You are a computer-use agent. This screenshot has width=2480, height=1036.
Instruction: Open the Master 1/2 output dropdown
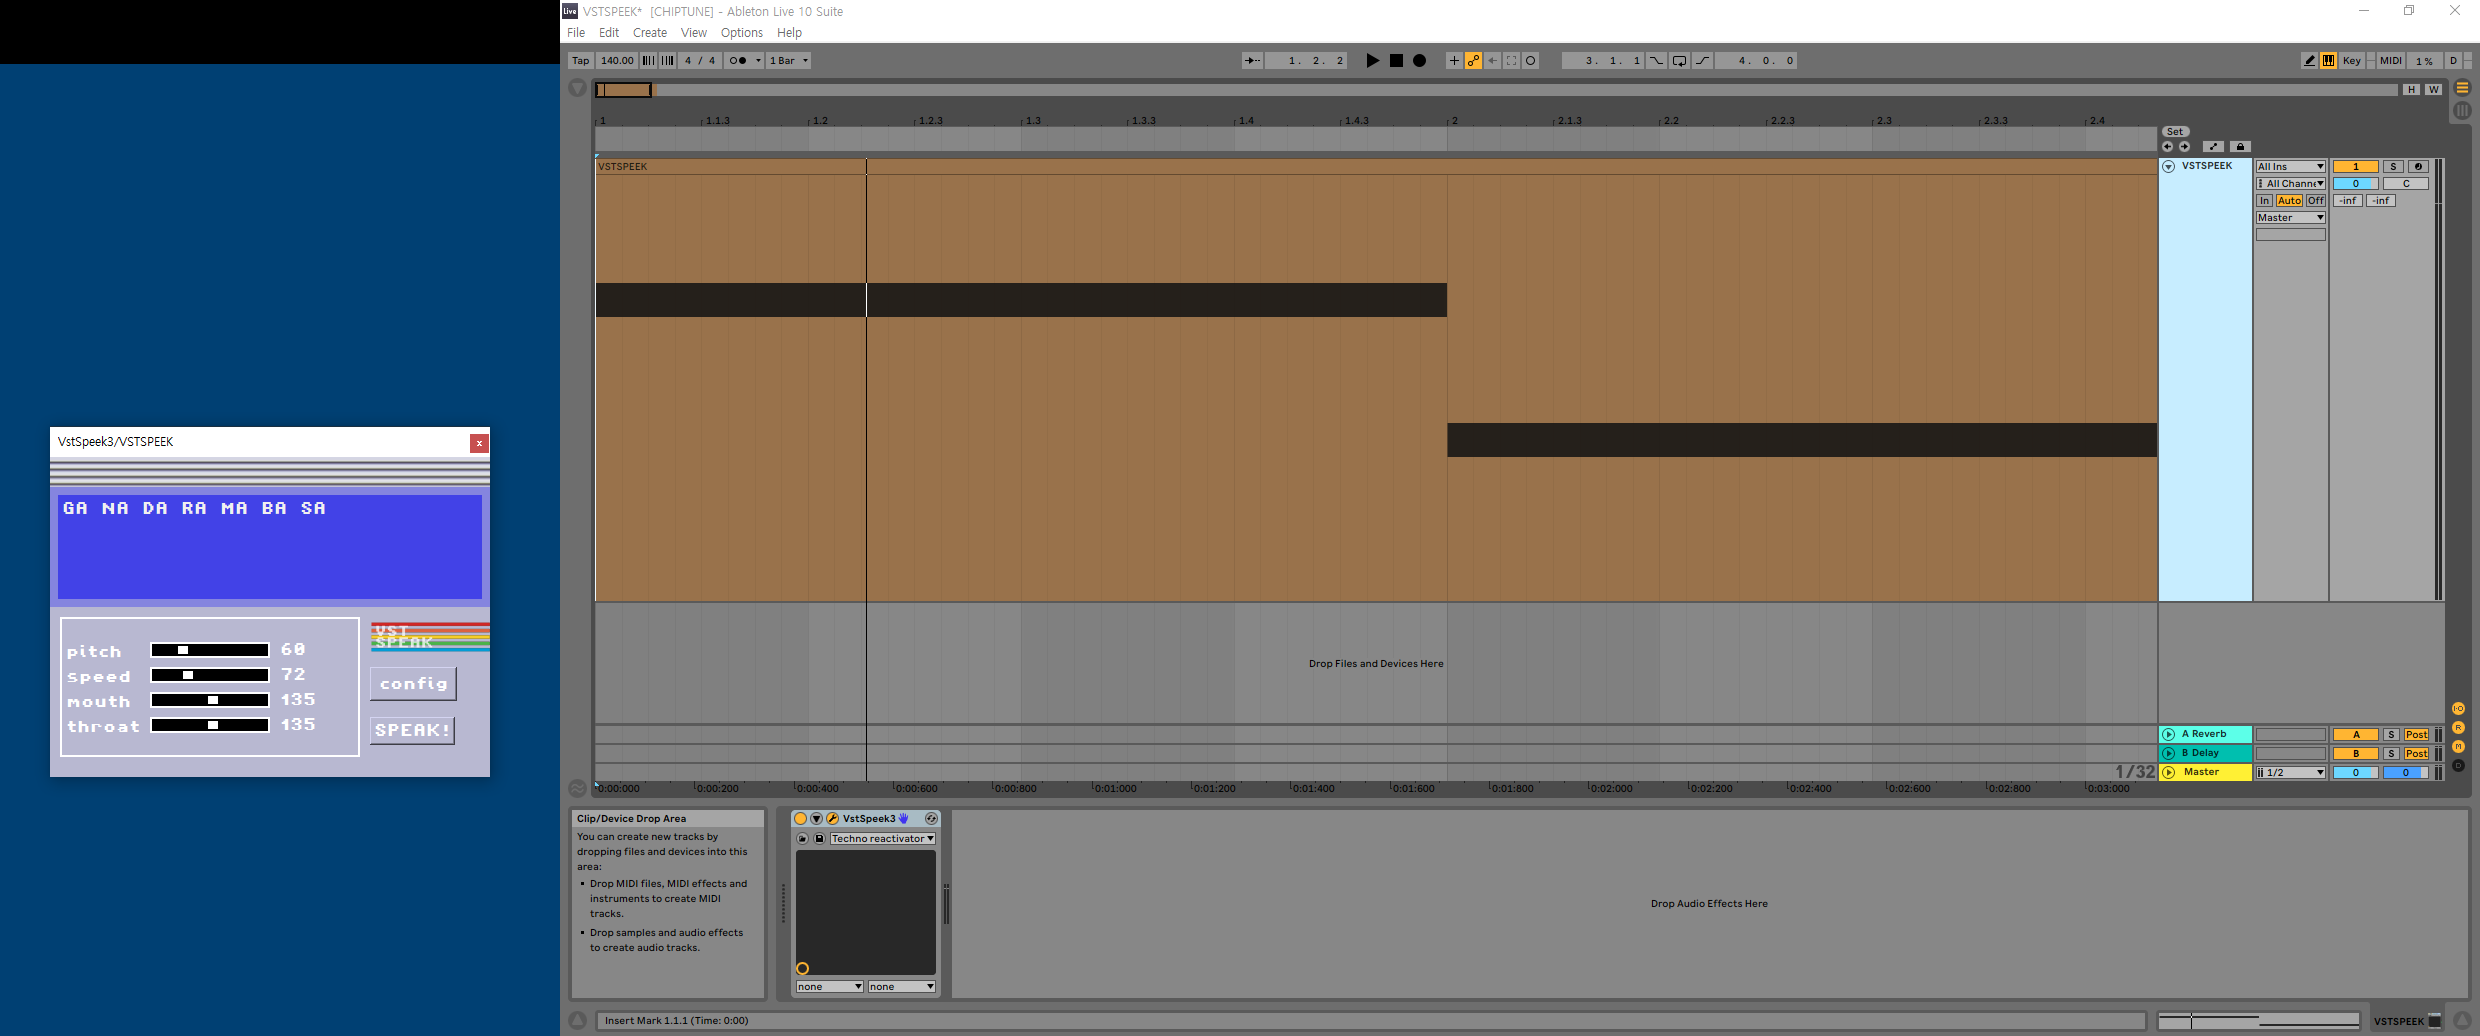point(2291,773)
